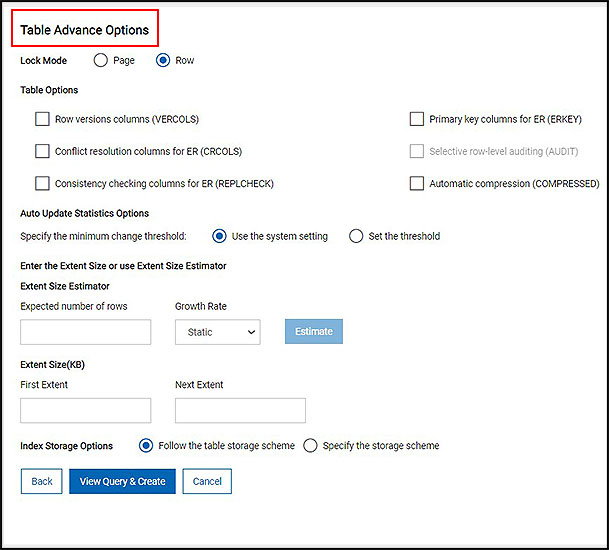Select the Page lock mode radio button

[x=101, y=60]
